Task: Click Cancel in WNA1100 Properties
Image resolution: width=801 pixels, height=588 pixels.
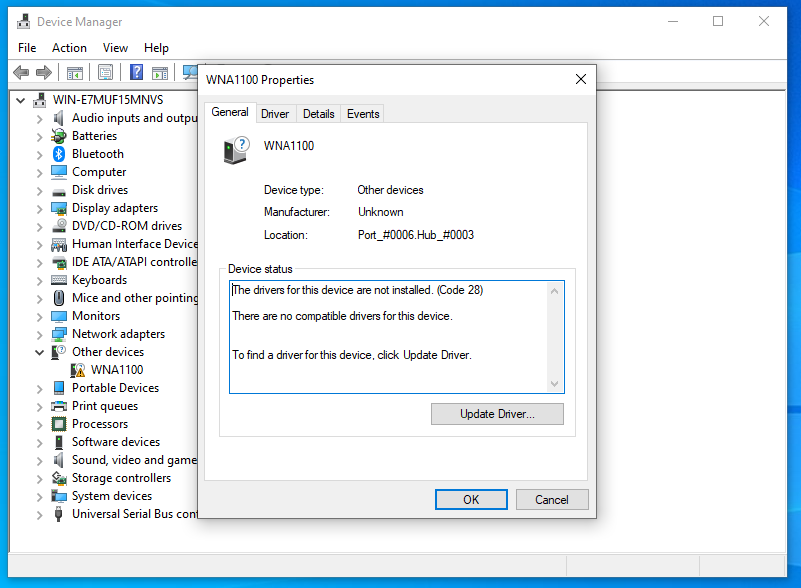Action: (552, 500)
